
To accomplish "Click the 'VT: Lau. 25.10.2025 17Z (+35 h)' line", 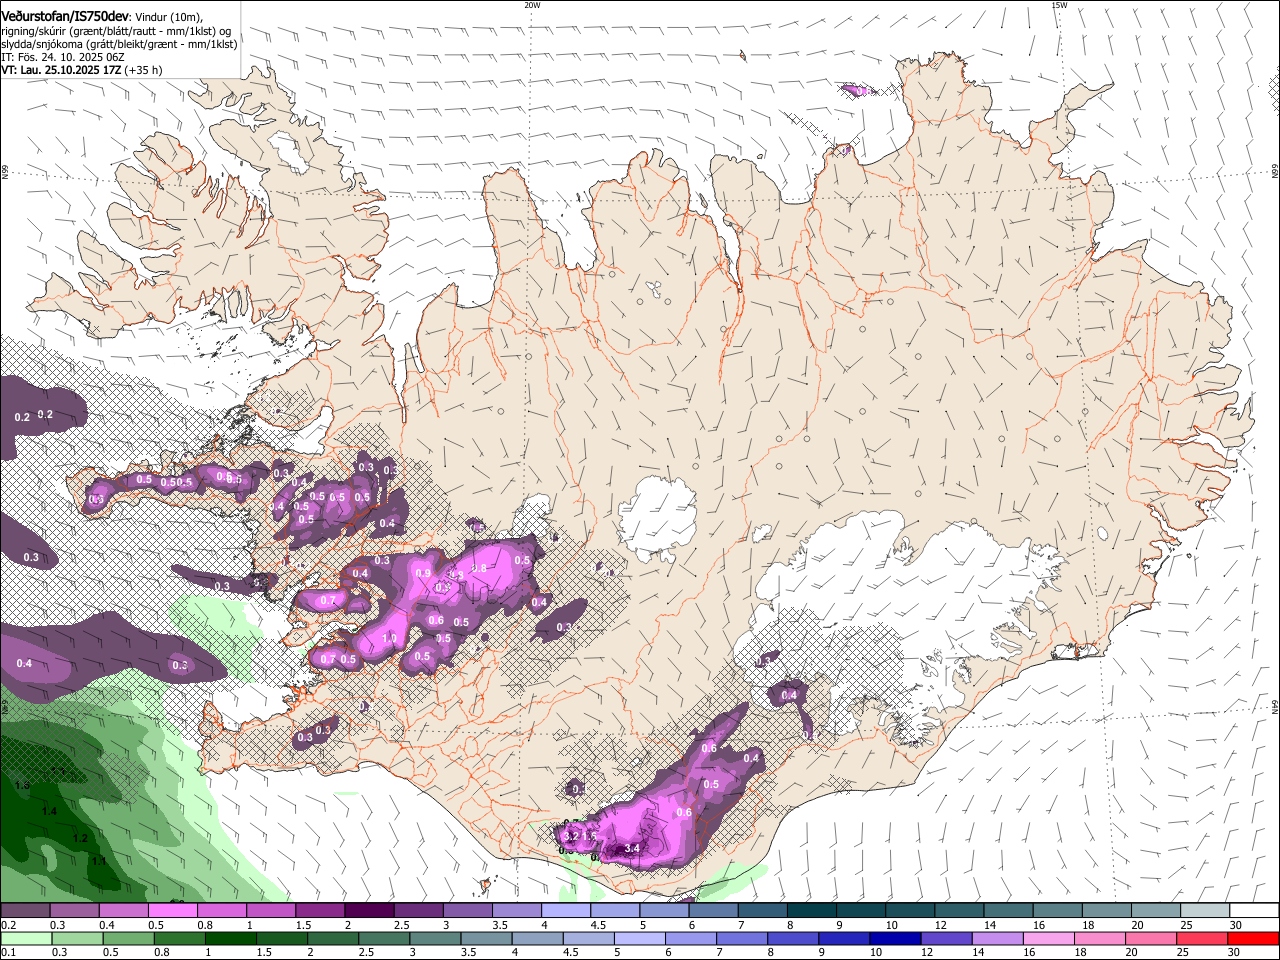I will (x=81, y=71).
